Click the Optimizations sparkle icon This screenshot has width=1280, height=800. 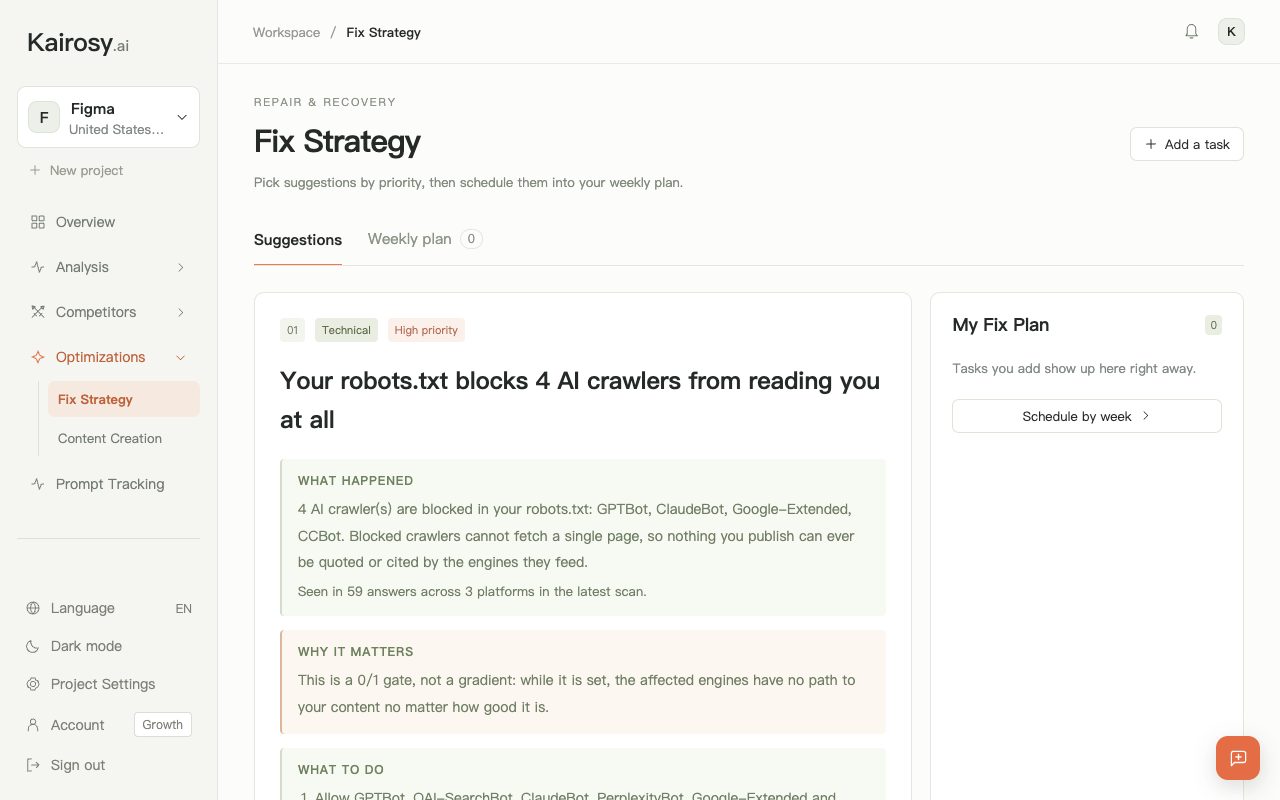click(38, 357)
